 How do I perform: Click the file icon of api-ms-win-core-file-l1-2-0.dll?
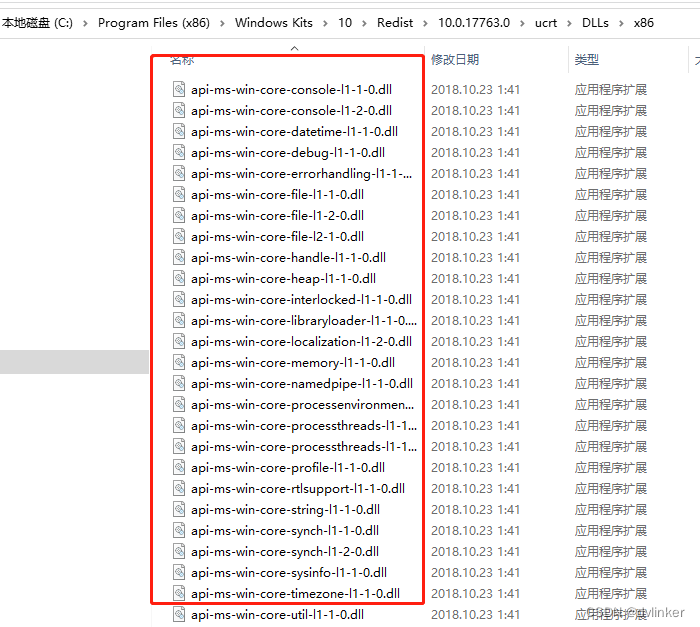(179, 215)
